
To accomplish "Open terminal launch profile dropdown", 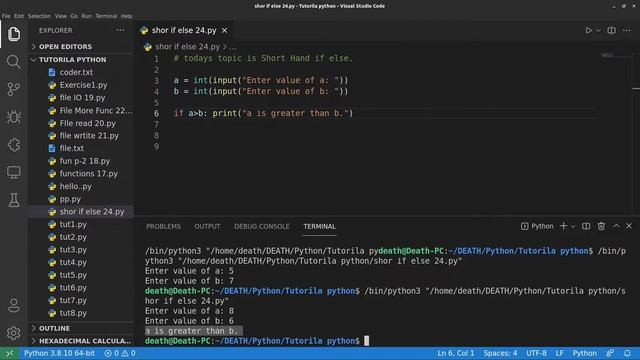I will click(573, 226).
